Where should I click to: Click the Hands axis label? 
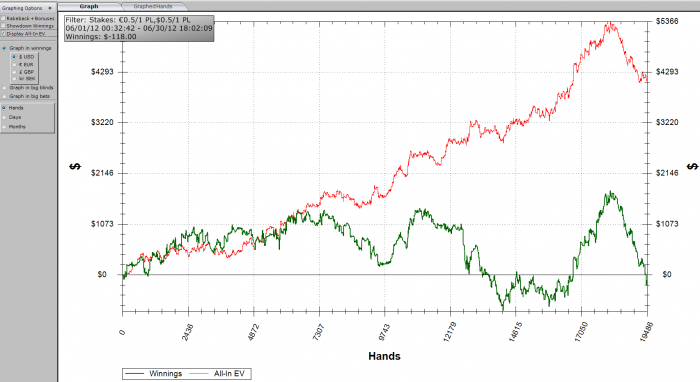384,356
